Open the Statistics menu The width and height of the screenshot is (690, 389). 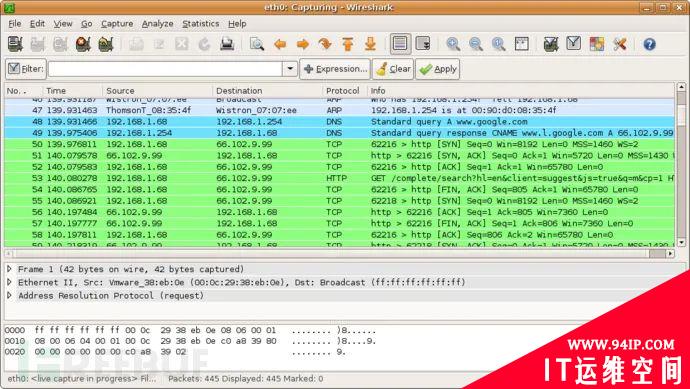(201, 24)
